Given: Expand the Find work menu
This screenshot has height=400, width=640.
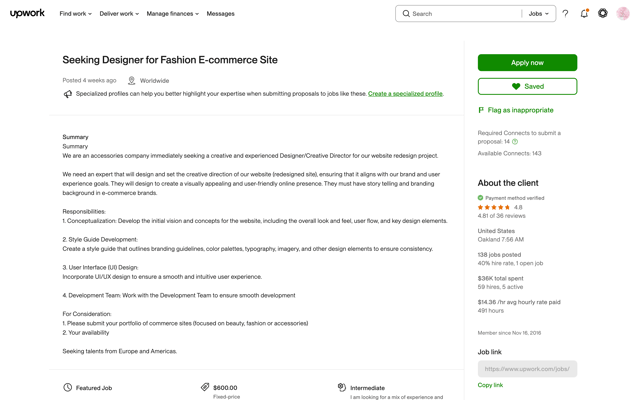Looking at the screenshot, I should (x=76, y=13).
